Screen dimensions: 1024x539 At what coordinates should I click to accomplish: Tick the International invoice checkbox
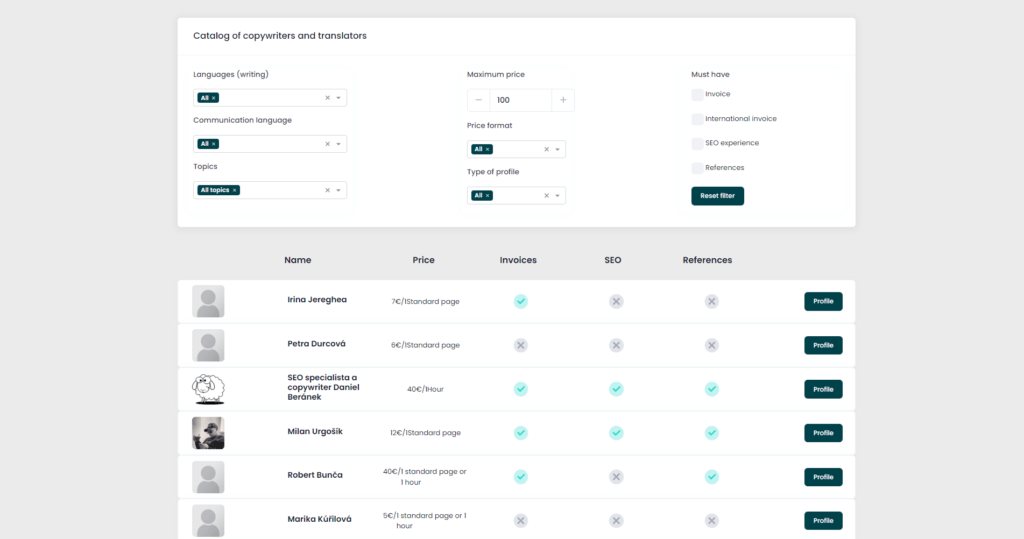click(697, 119)
